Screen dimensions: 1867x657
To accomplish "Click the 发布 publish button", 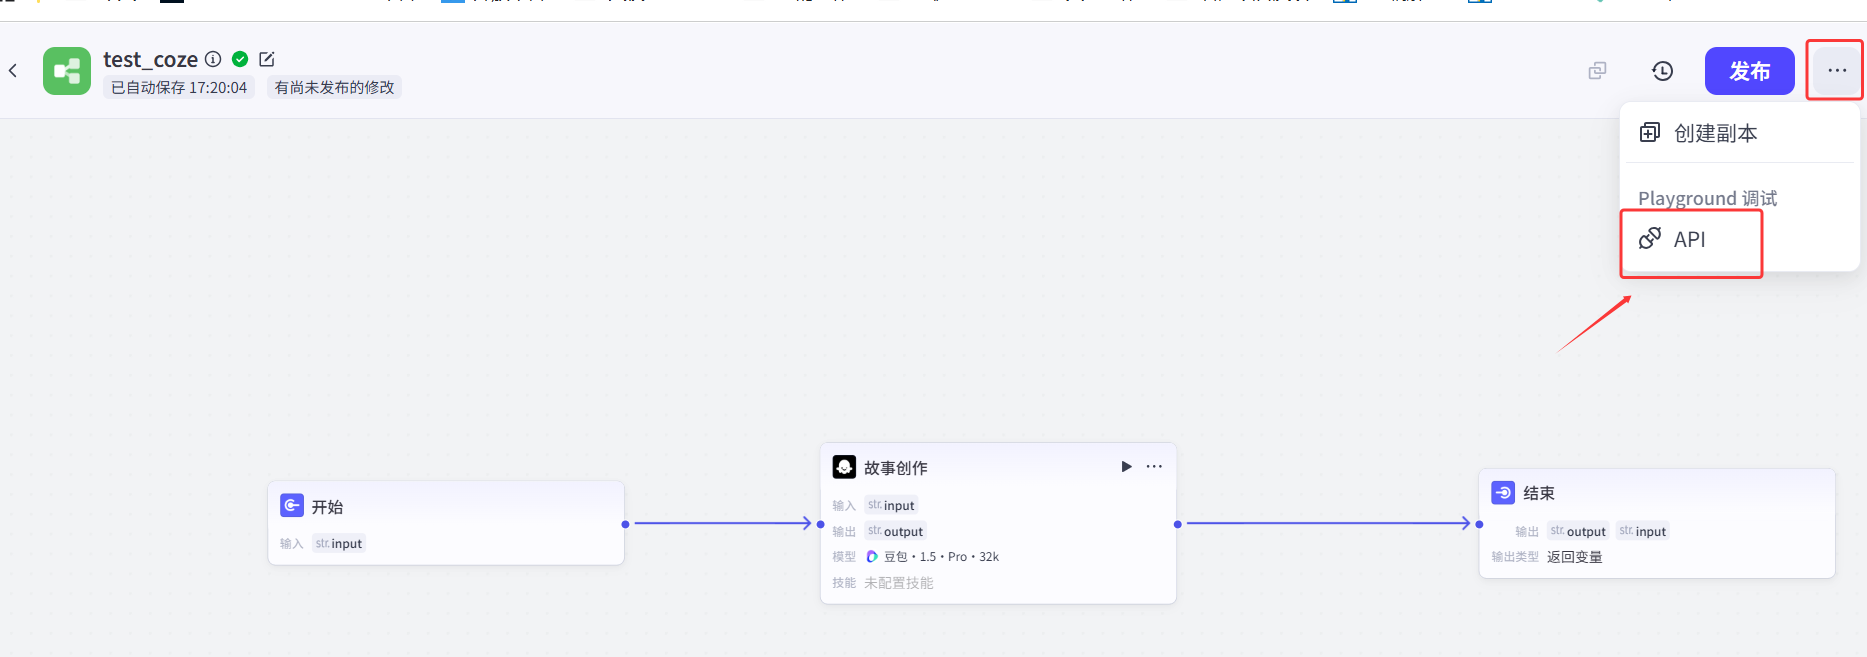I will point(1749,71).
